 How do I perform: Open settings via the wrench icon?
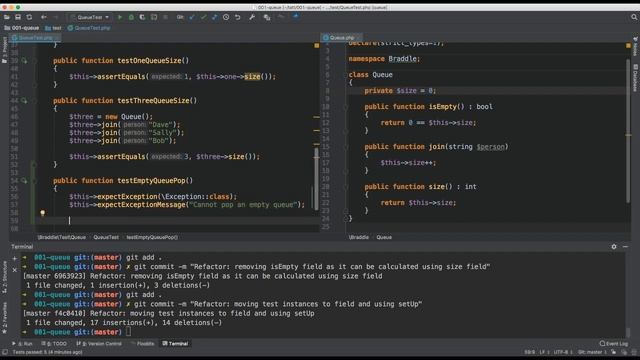pos(252,17)
